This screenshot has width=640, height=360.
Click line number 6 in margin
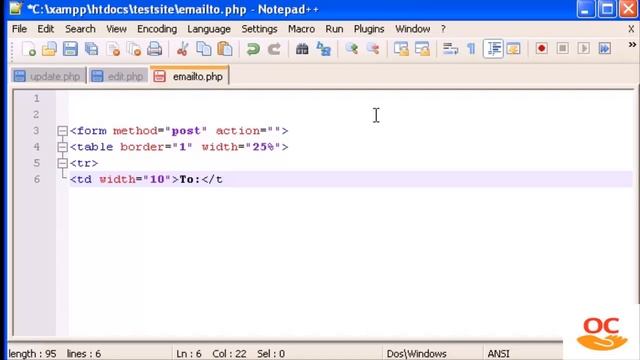(x=37, y=179)
